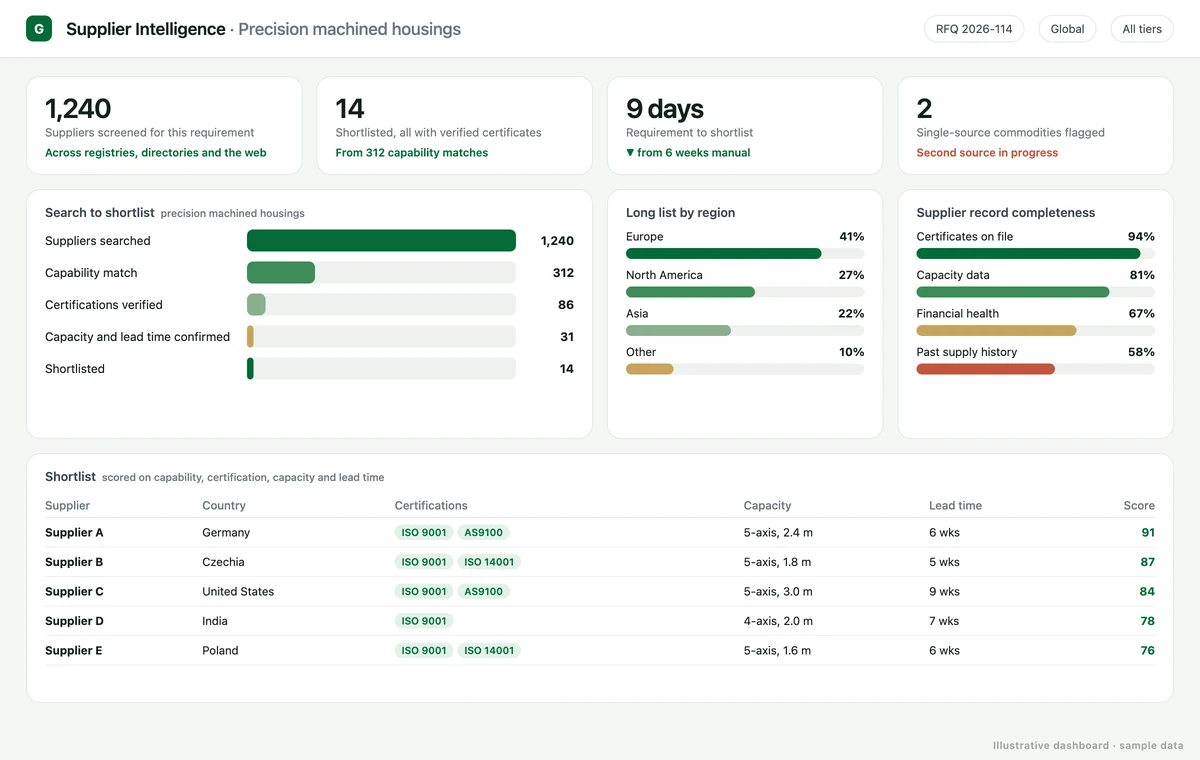Viewport: 1200px width, 760px height.
Task: Click 'Across registries, directories and the web'
Action: click(156, 153)
